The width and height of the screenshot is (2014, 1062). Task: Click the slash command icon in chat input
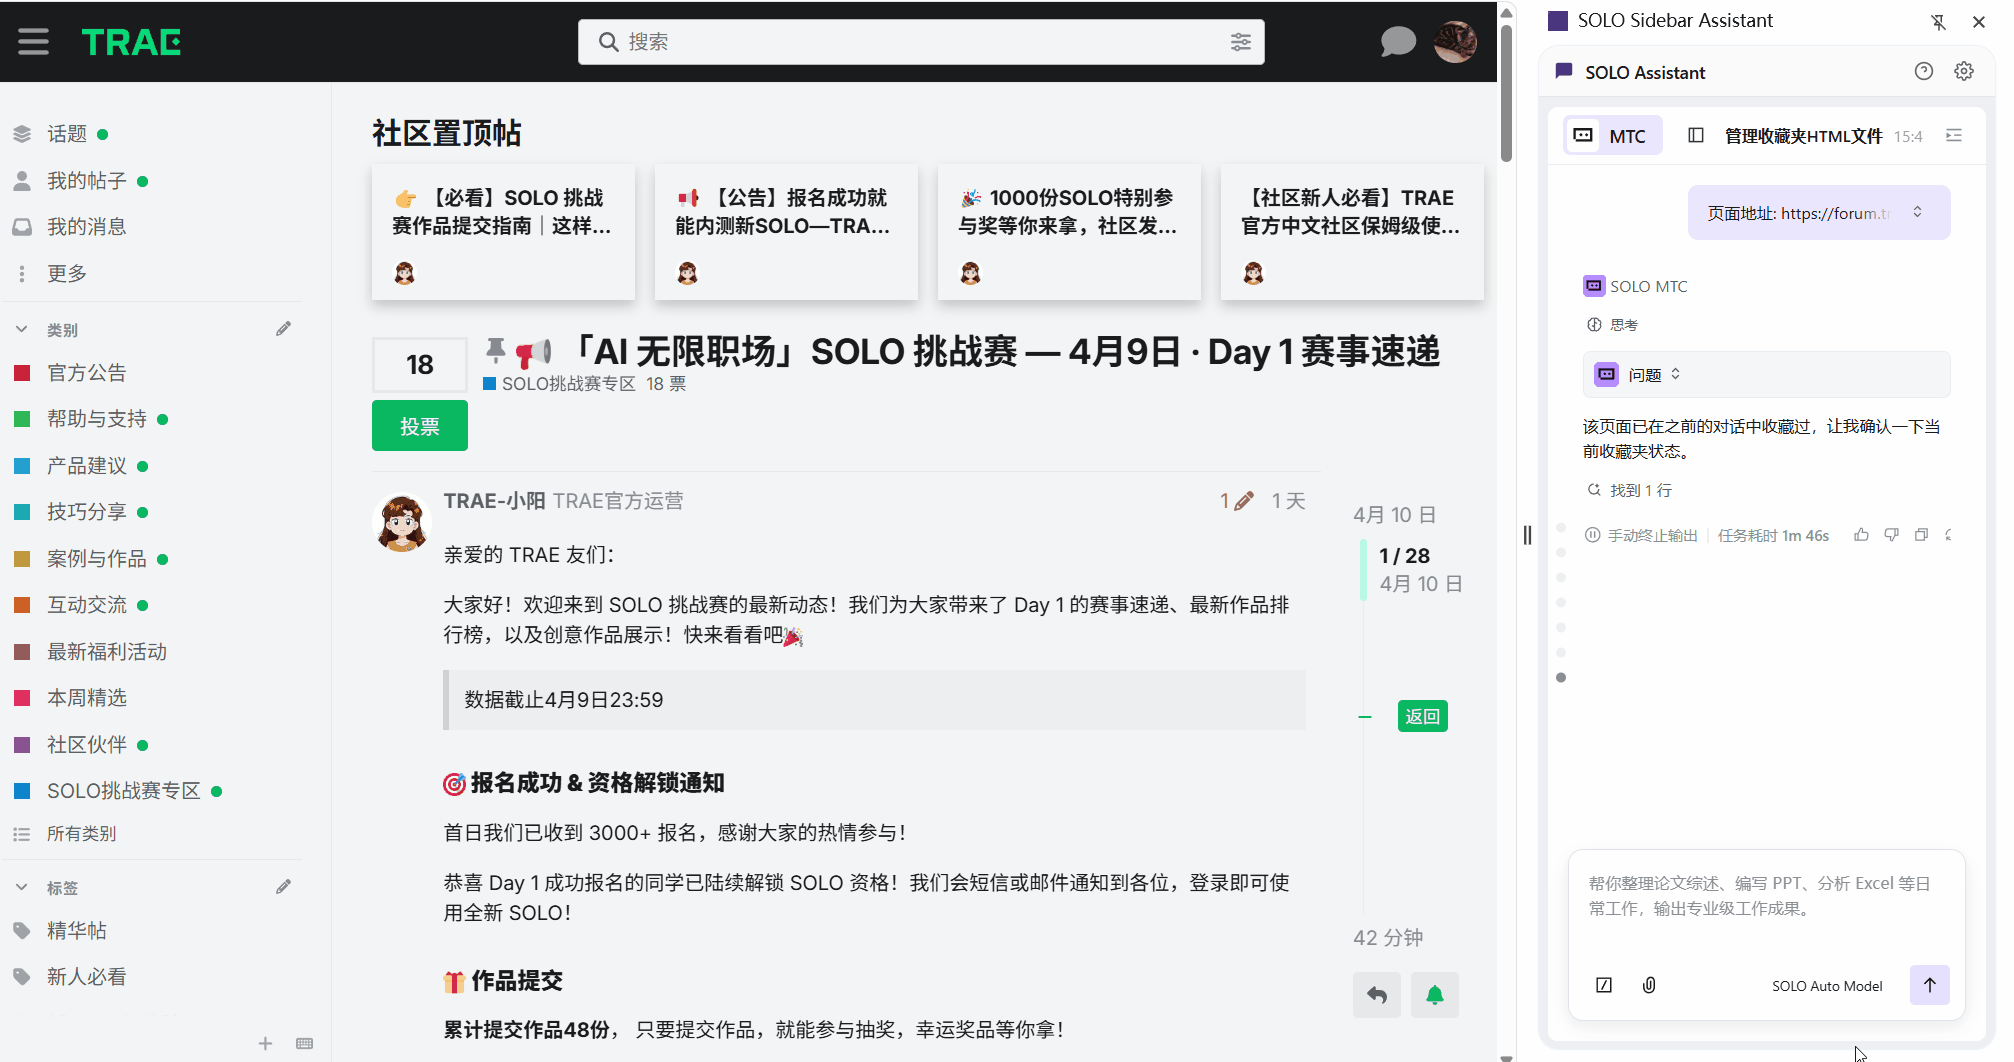pos(1604,985)
